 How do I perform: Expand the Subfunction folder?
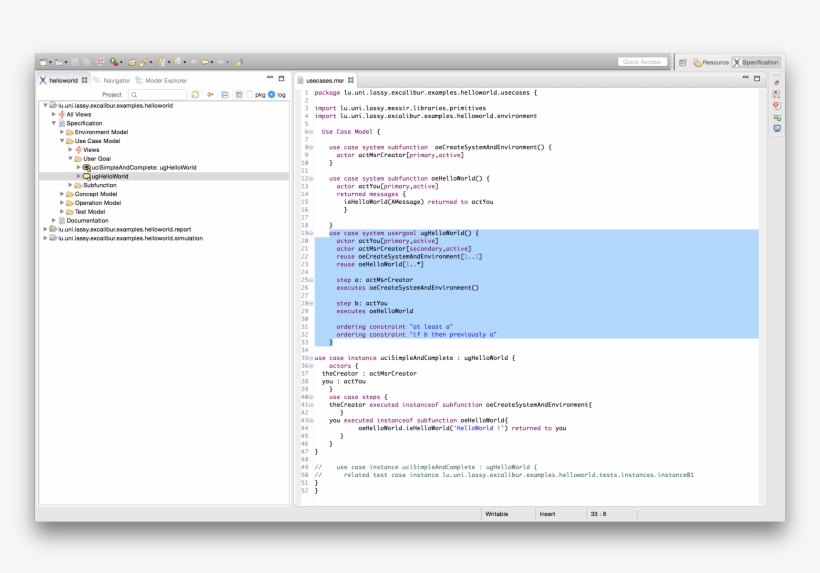coord(70,185)
